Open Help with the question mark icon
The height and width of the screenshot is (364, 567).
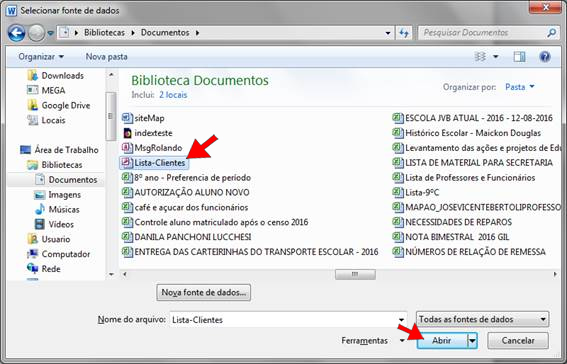545,57
